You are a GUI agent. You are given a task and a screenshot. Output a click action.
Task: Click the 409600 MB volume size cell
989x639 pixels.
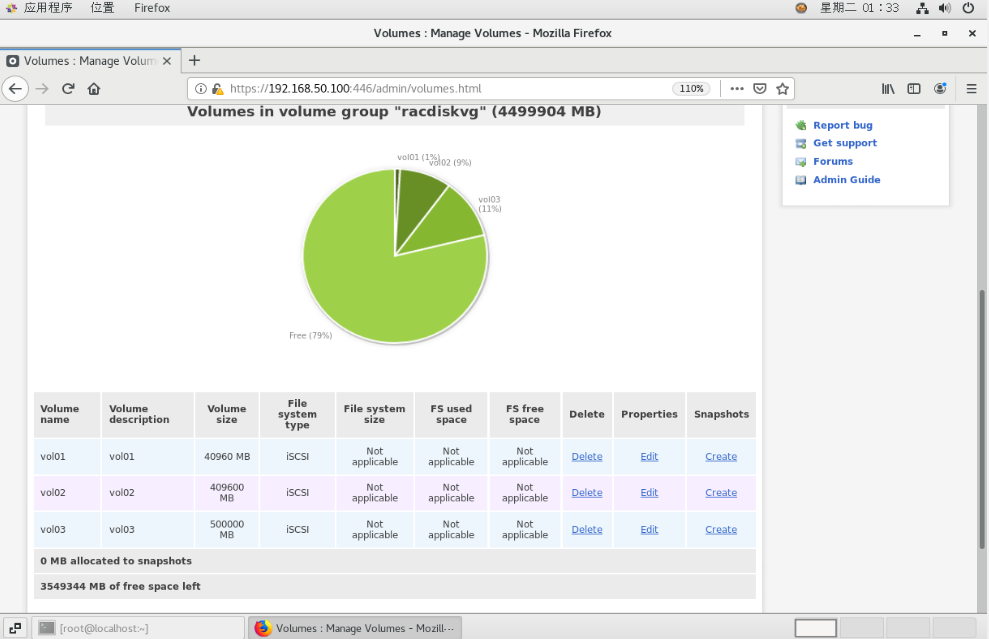click(227, 493)
